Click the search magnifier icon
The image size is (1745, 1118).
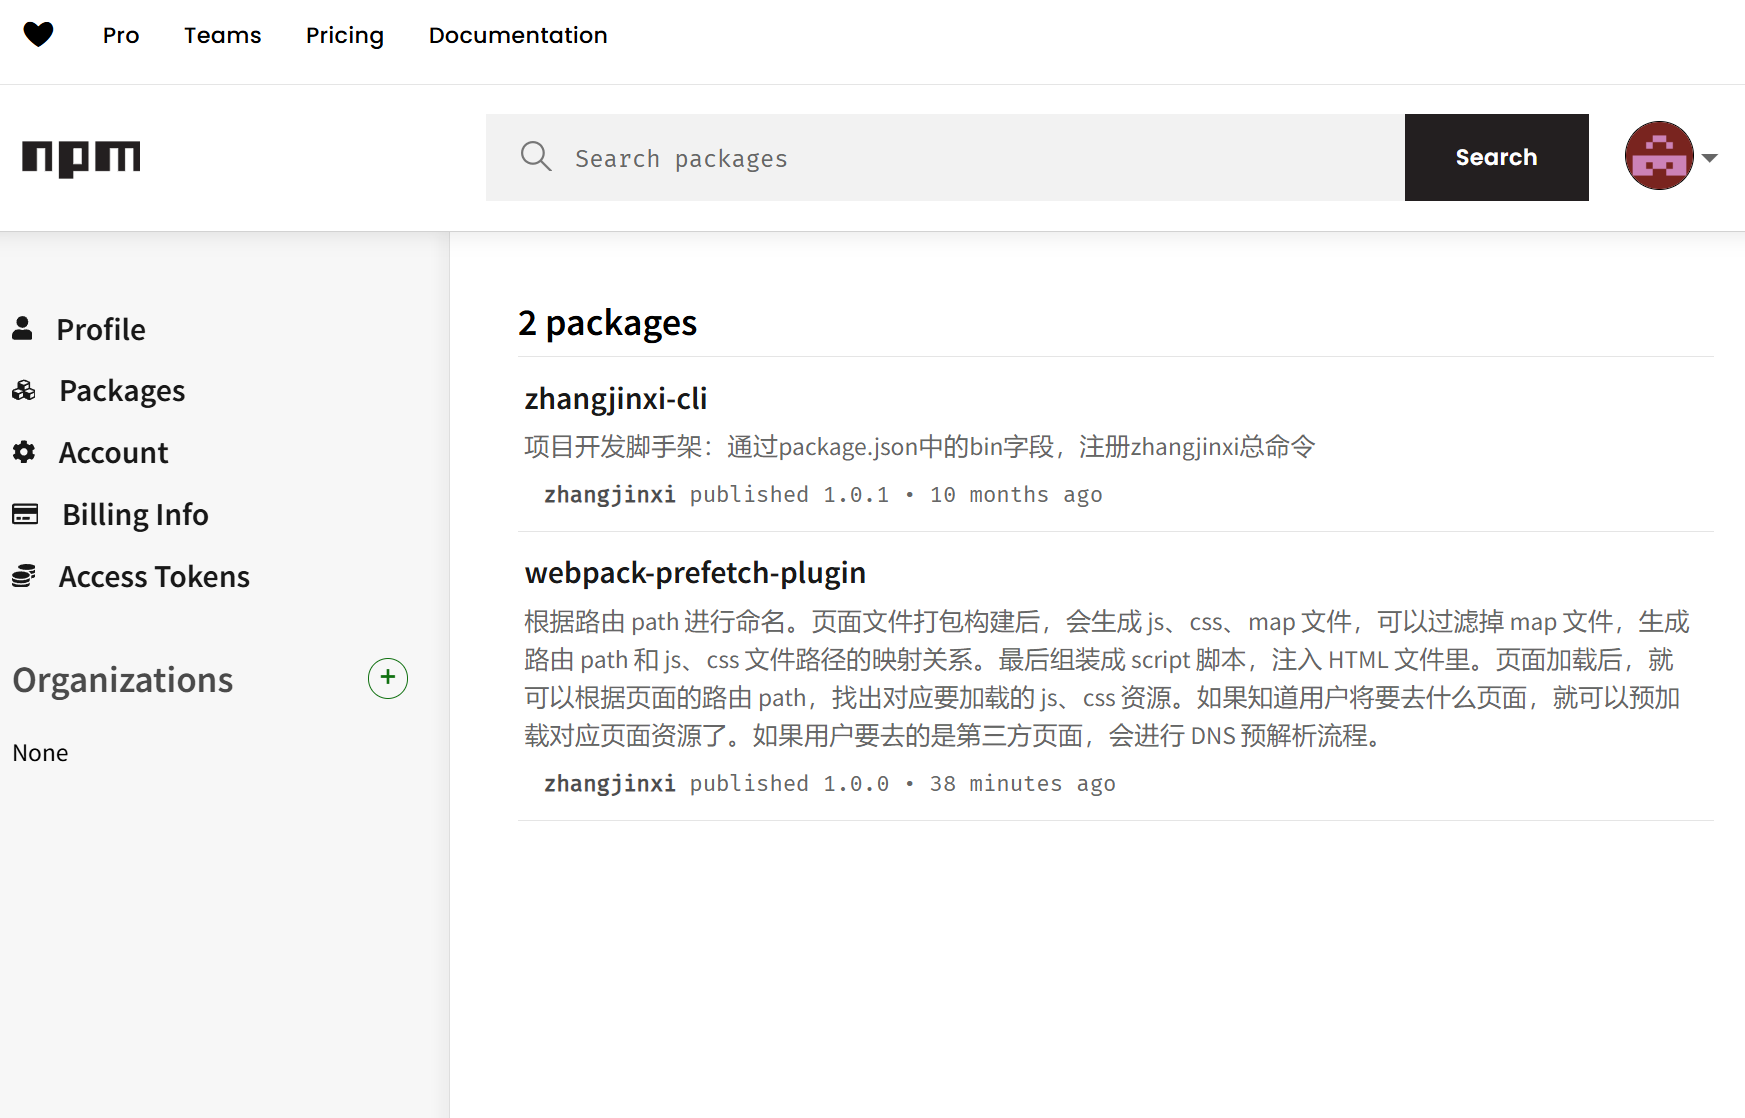(x=536, y=156)
